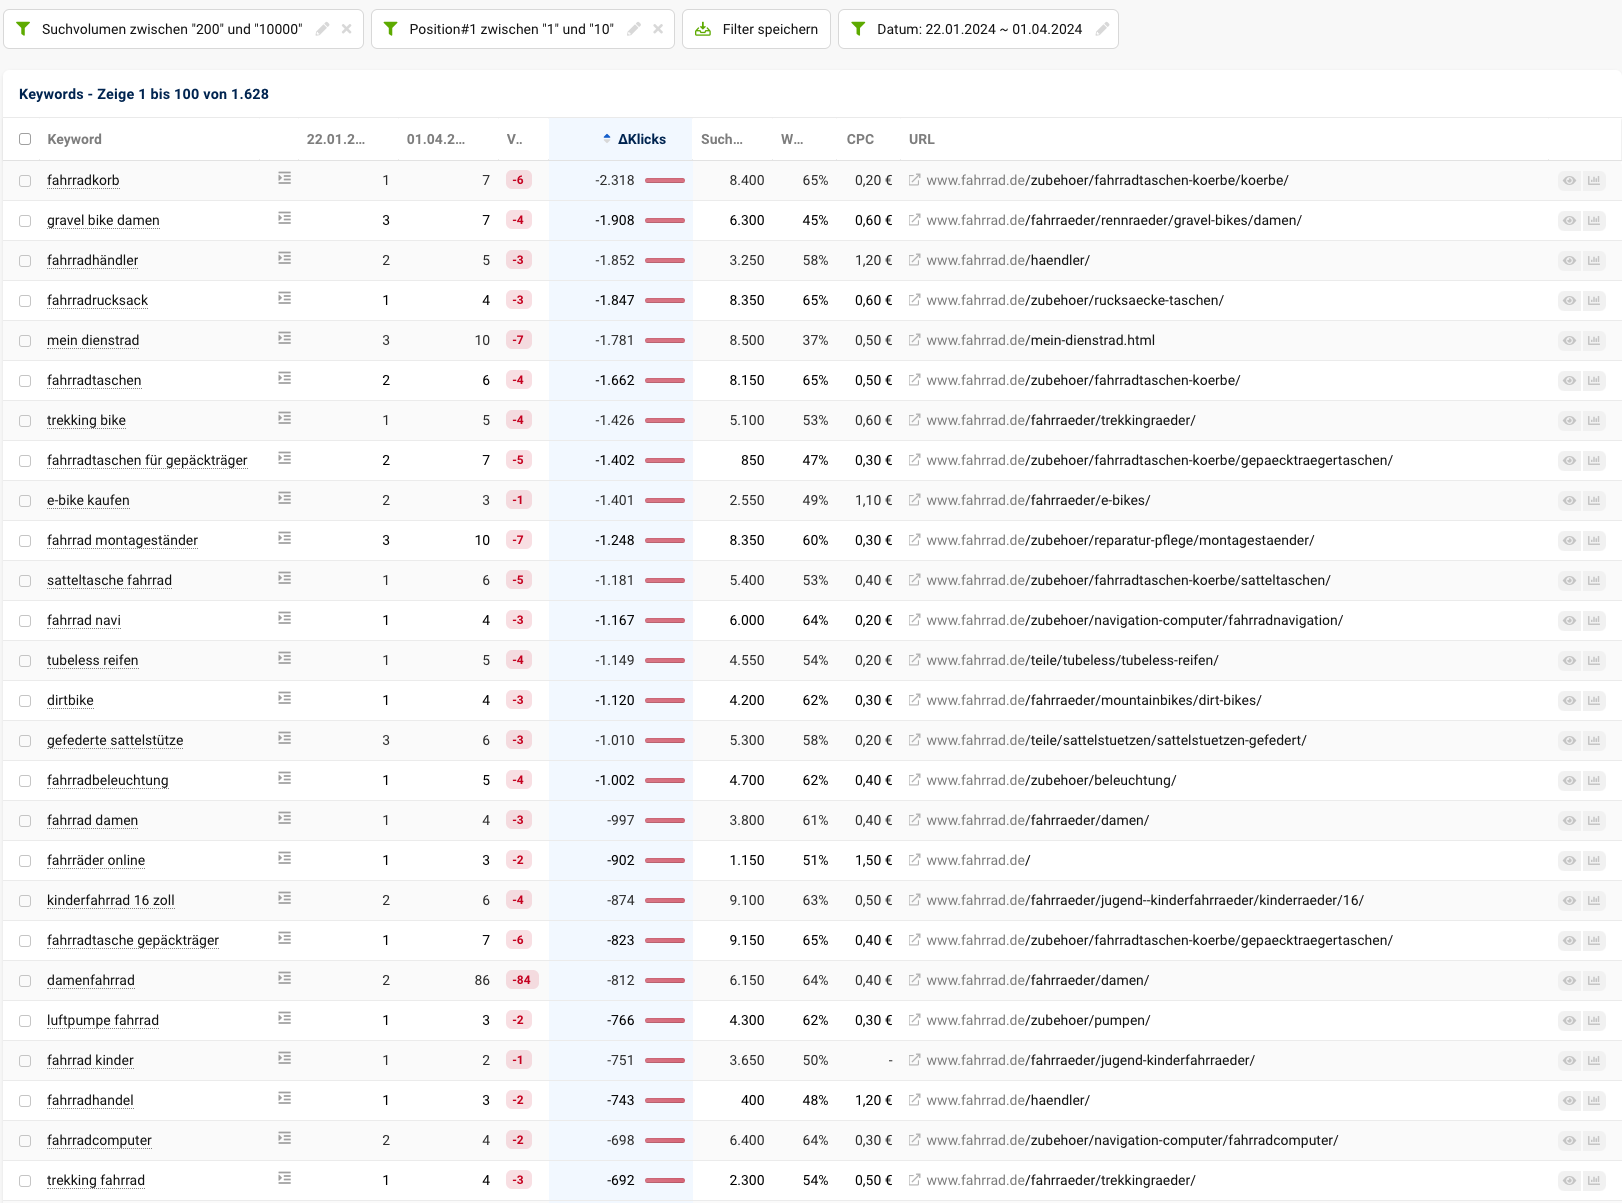The image size is (1622, 1203).
Task: Check the damenfahrrad row checkbox
Action: tap(25, 981)
